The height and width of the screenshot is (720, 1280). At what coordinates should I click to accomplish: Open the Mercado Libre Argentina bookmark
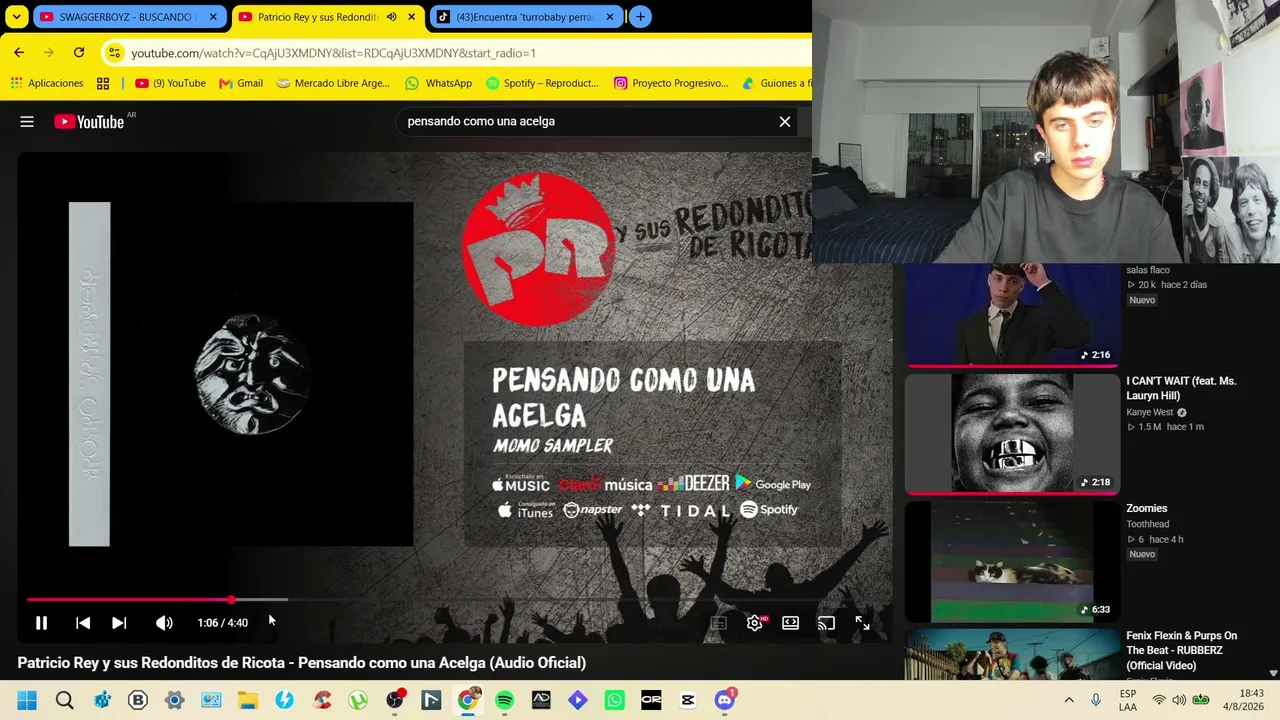pos(332,83)
